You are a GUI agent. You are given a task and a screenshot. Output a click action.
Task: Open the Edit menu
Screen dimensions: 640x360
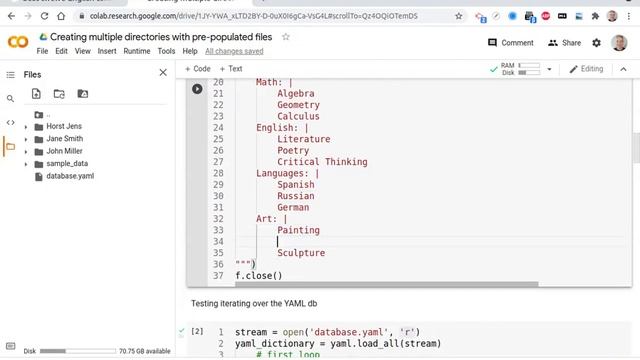pyautogui.click(x=61, y=51)
